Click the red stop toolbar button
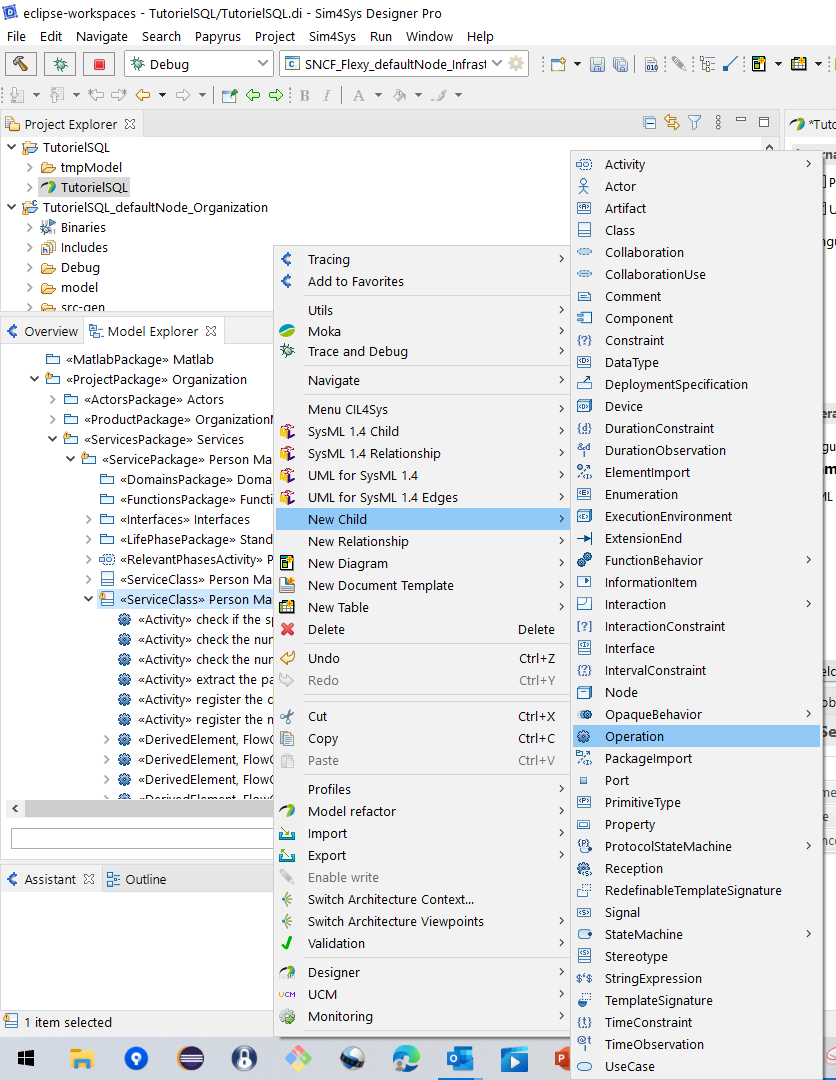This screenshot has width=836, height=1080. point(99,64)
